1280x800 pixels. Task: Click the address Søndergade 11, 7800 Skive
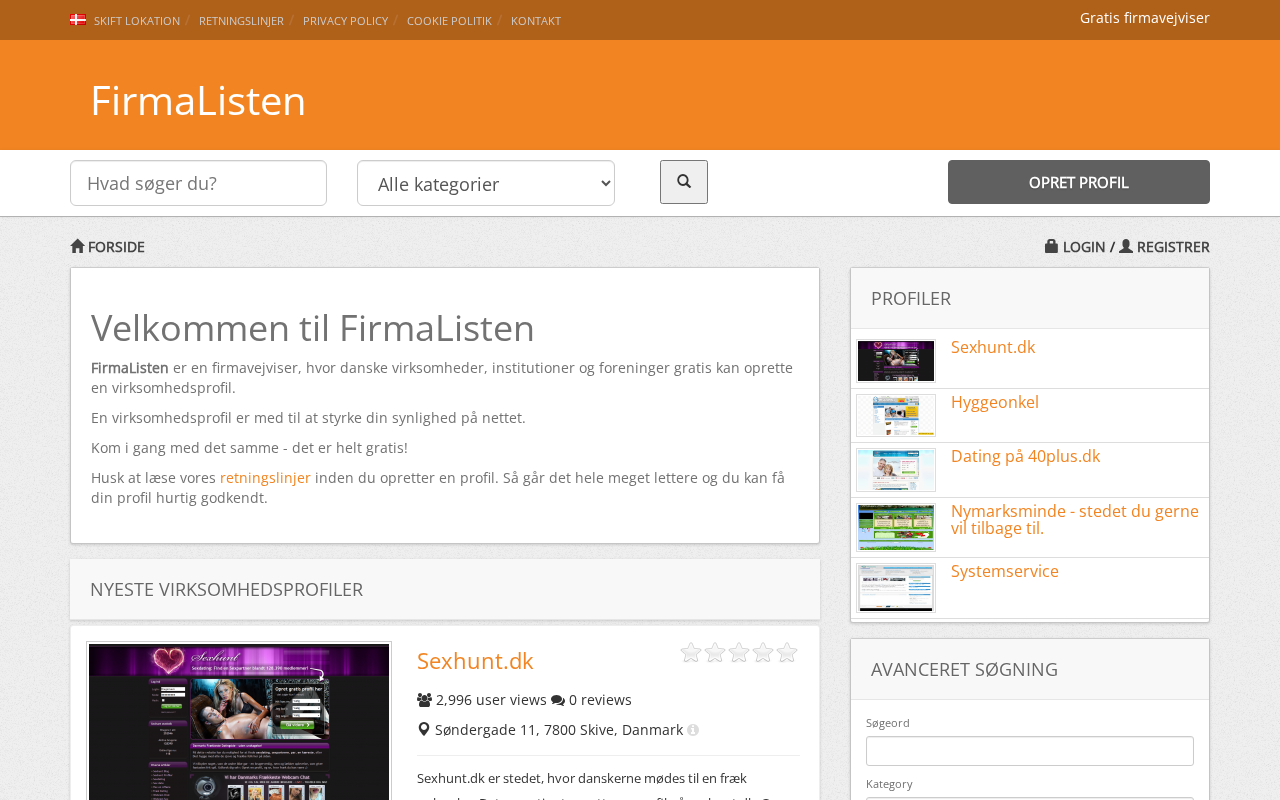559,730
